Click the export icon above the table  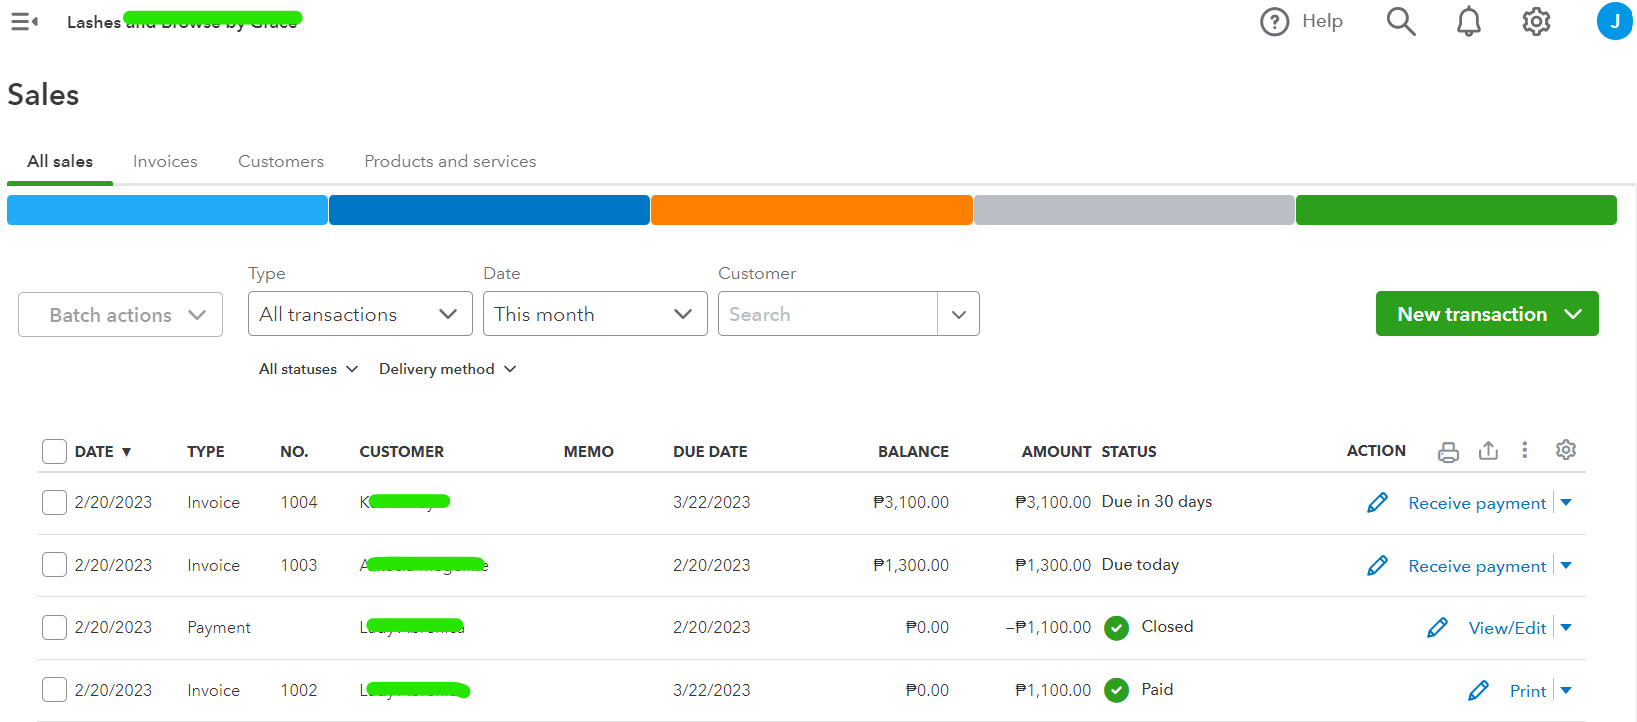click(x=1488, y=451)
